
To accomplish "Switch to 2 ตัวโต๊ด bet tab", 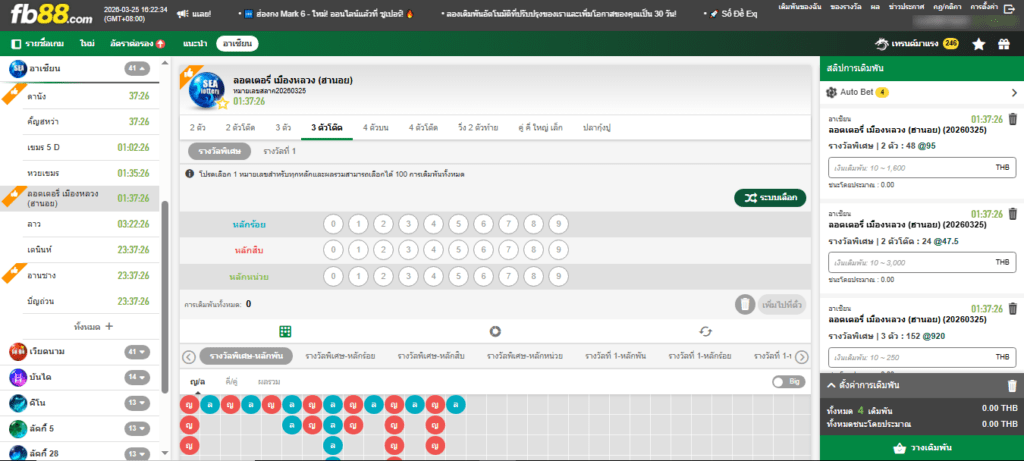I will [240, 128].
